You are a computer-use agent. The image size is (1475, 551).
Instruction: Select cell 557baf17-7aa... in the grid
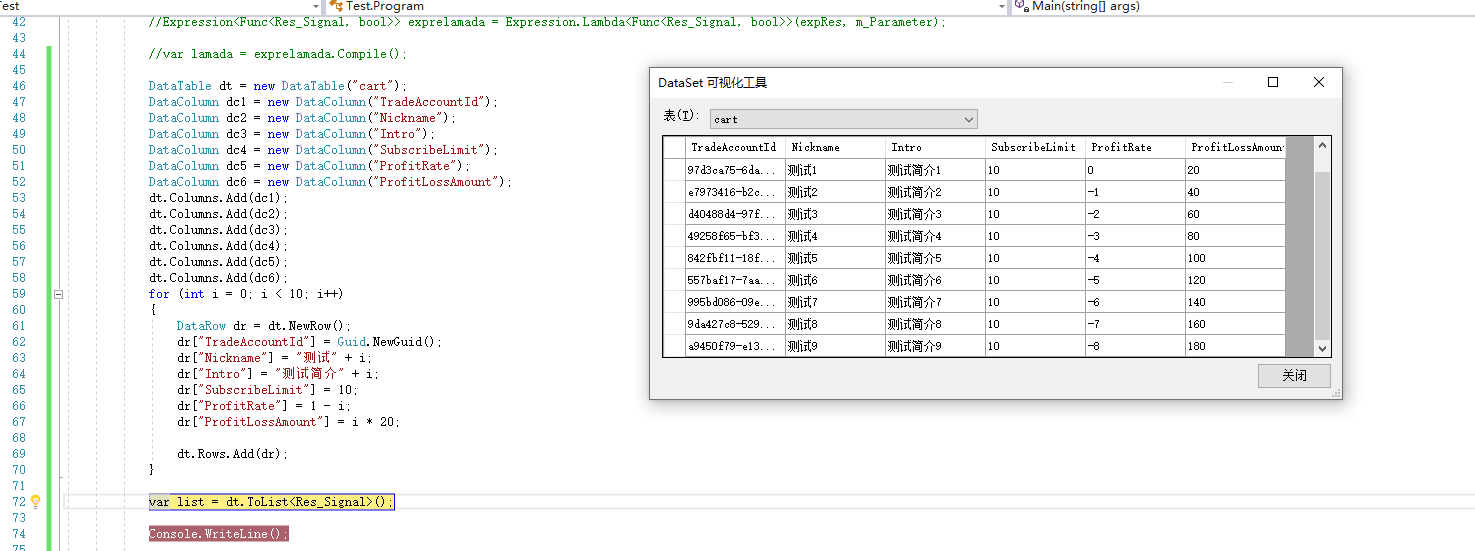pyautogui.click(x=735, y=280)
